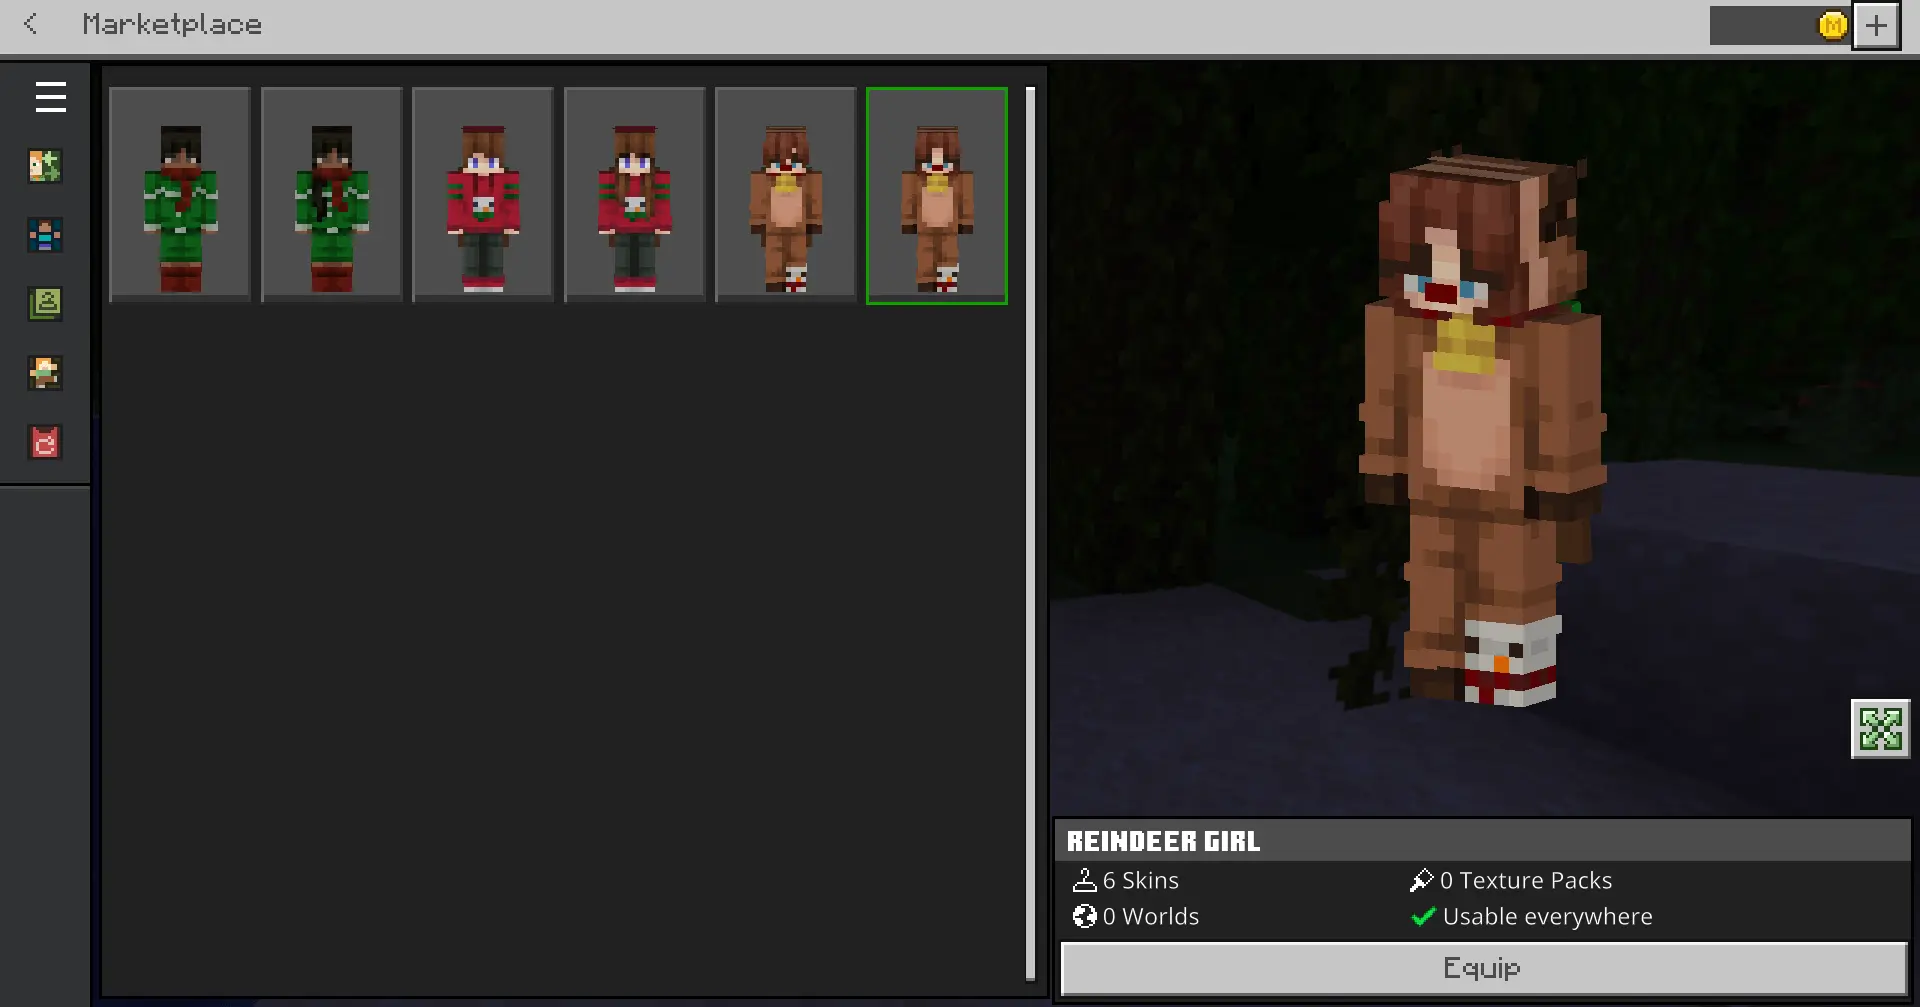Choose the first red sweater skin
Image resolution: width=1920 pixels, height=1007 pixels.
pyautogui.click(x=483, y=195)
